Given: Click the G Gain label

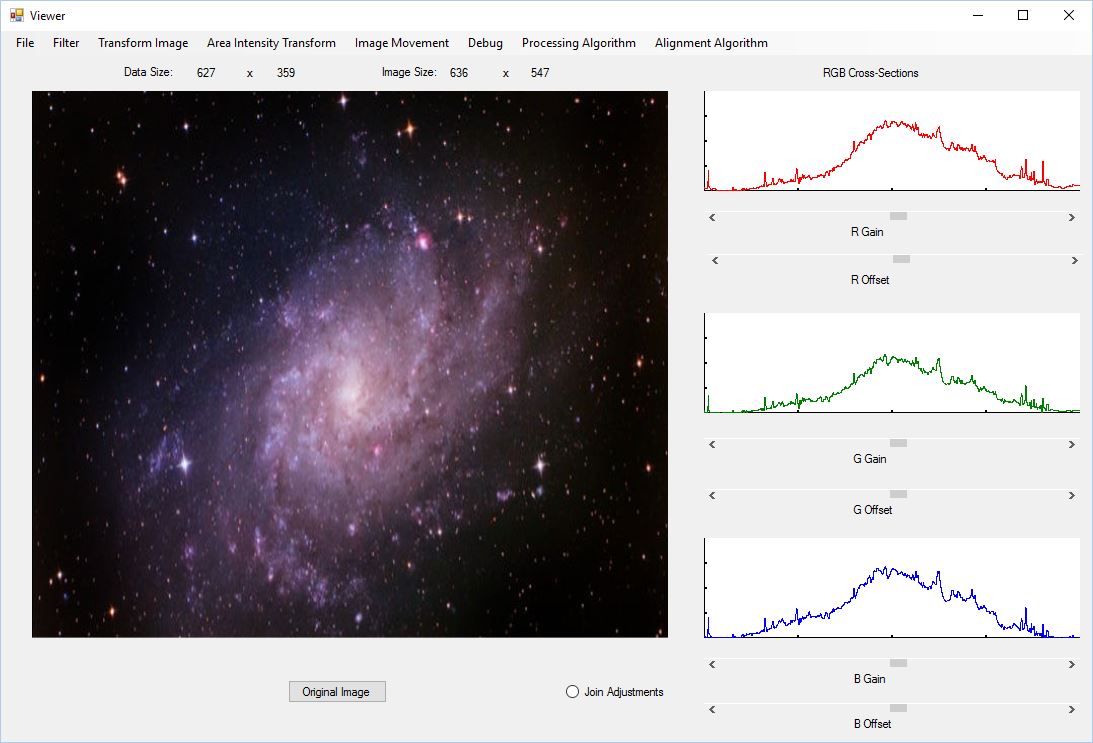Looking at the screenshot, I should pos(870,459).
